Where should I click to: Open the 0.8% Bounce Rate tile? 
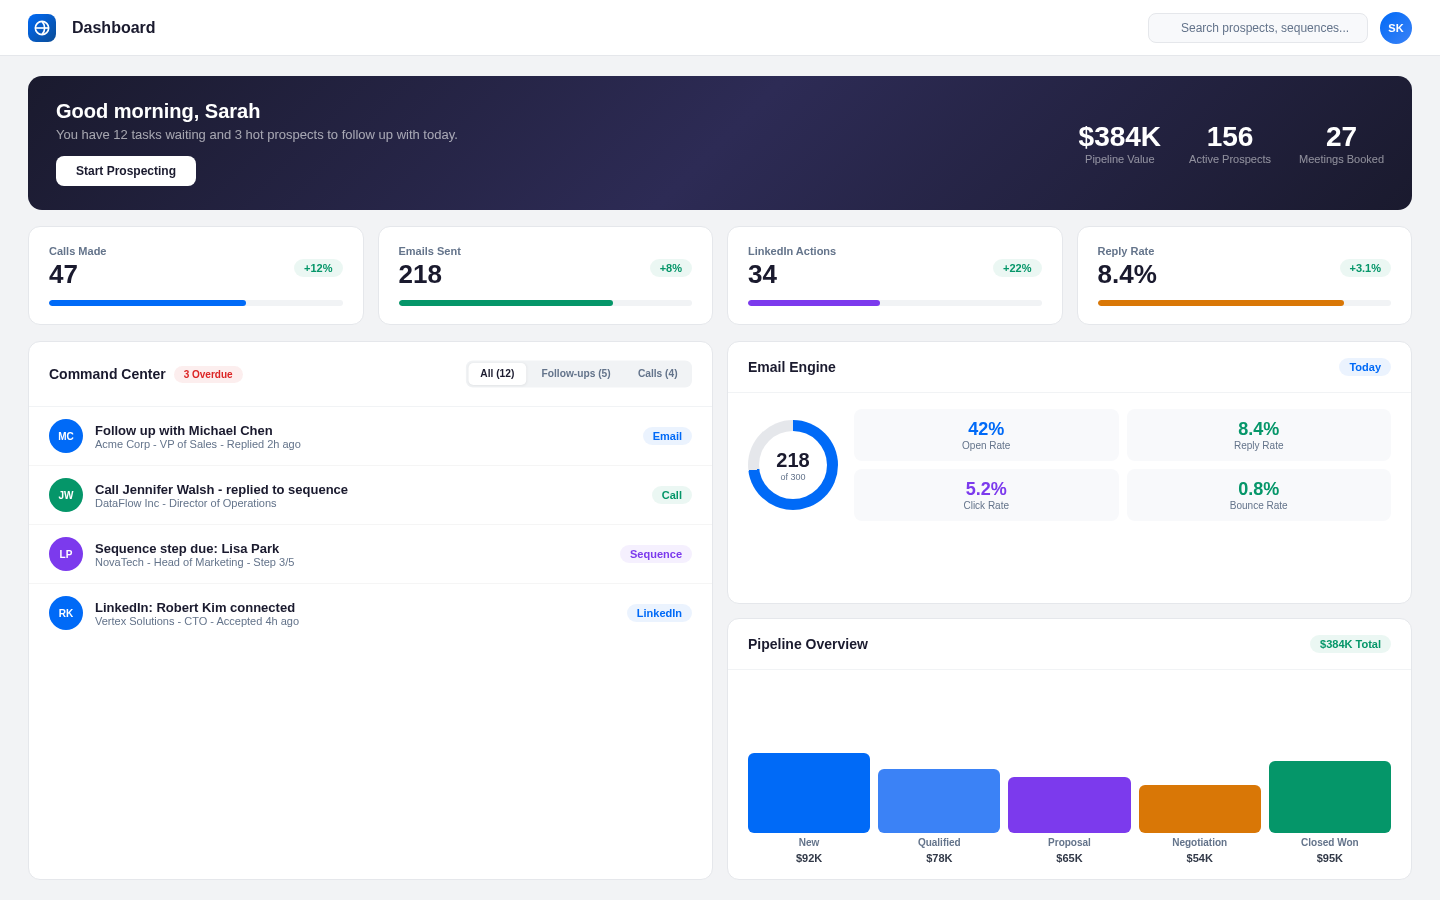(1259, 495)
